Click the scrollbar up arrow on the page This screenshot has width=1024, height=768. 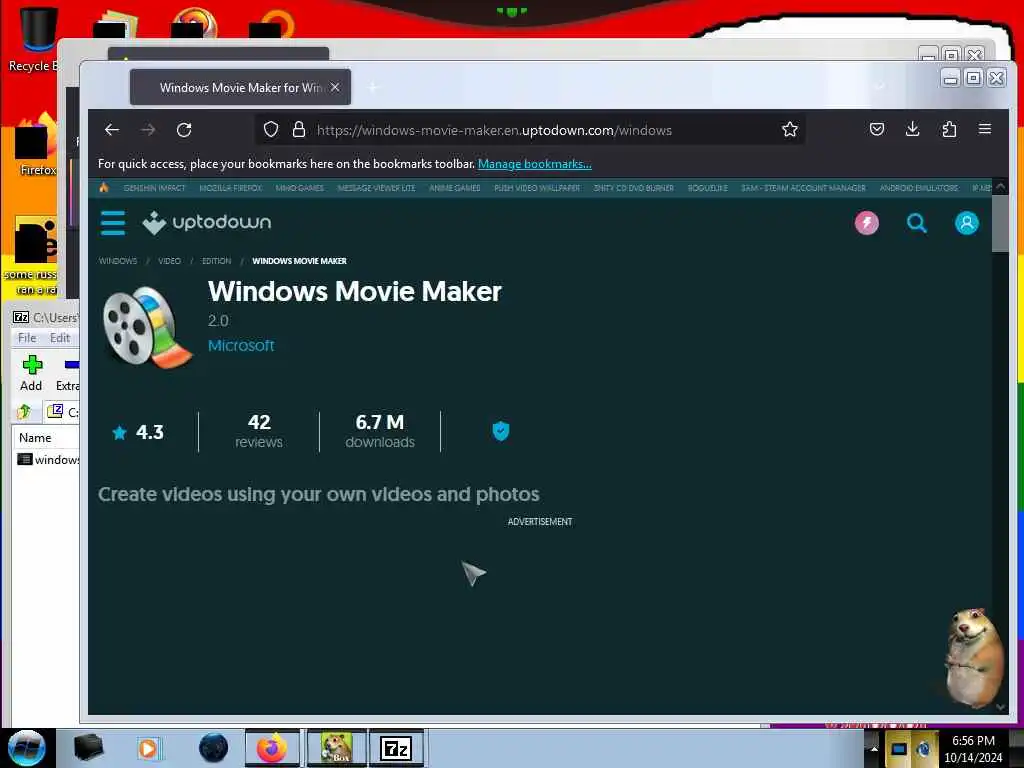coord(1000,187)
